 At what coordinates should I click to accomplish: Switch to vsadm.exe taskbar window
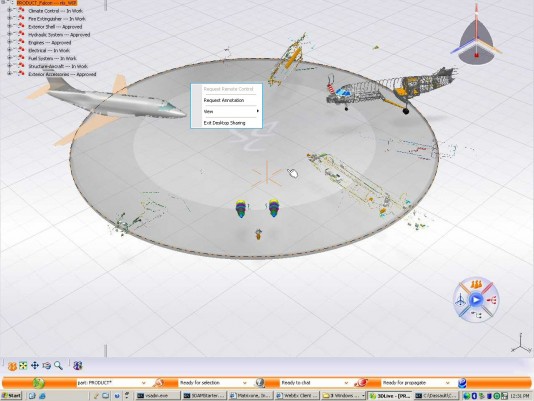pos(158,396)
